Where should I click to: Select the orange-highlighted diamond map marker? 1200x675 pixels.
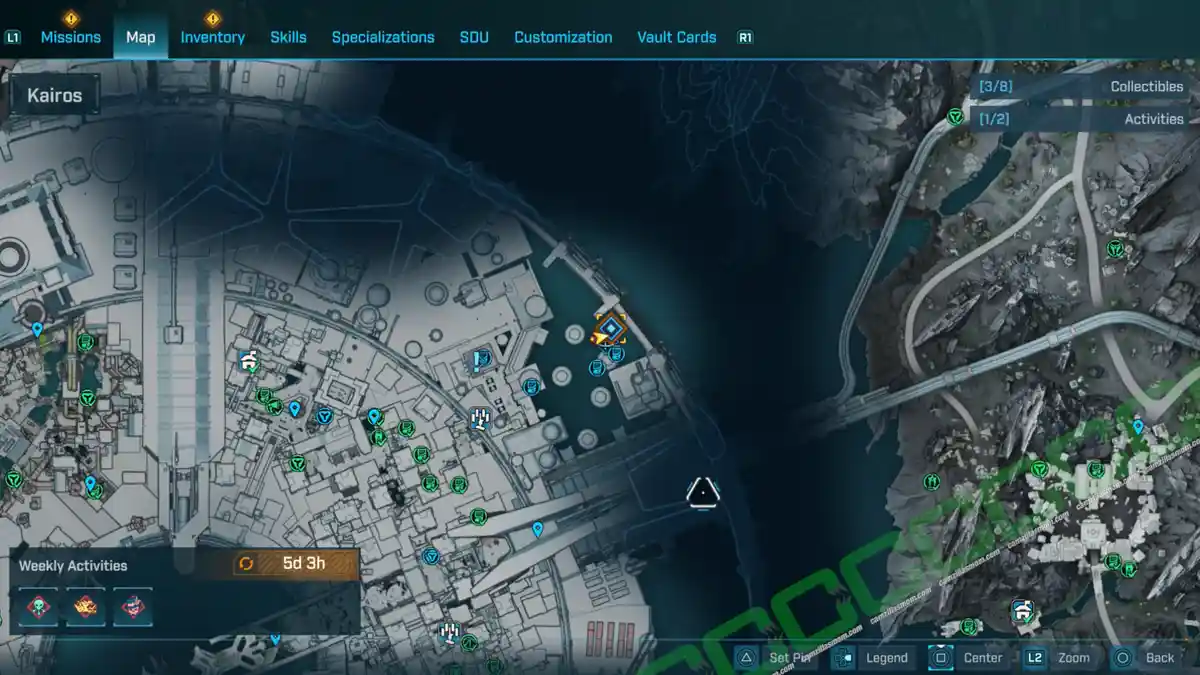coord(610,328)
